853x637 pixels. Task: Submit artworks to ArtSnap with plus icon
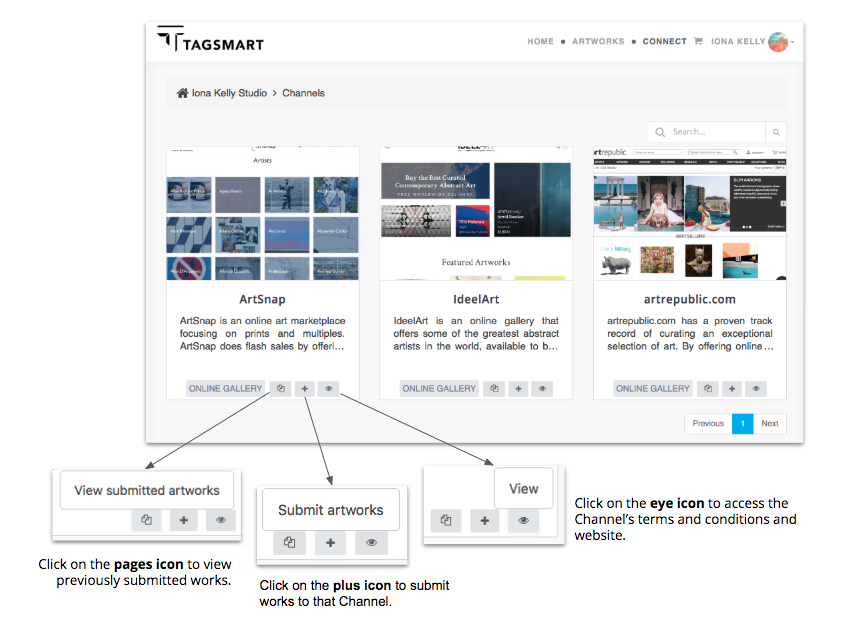click(x=305, y=388)
